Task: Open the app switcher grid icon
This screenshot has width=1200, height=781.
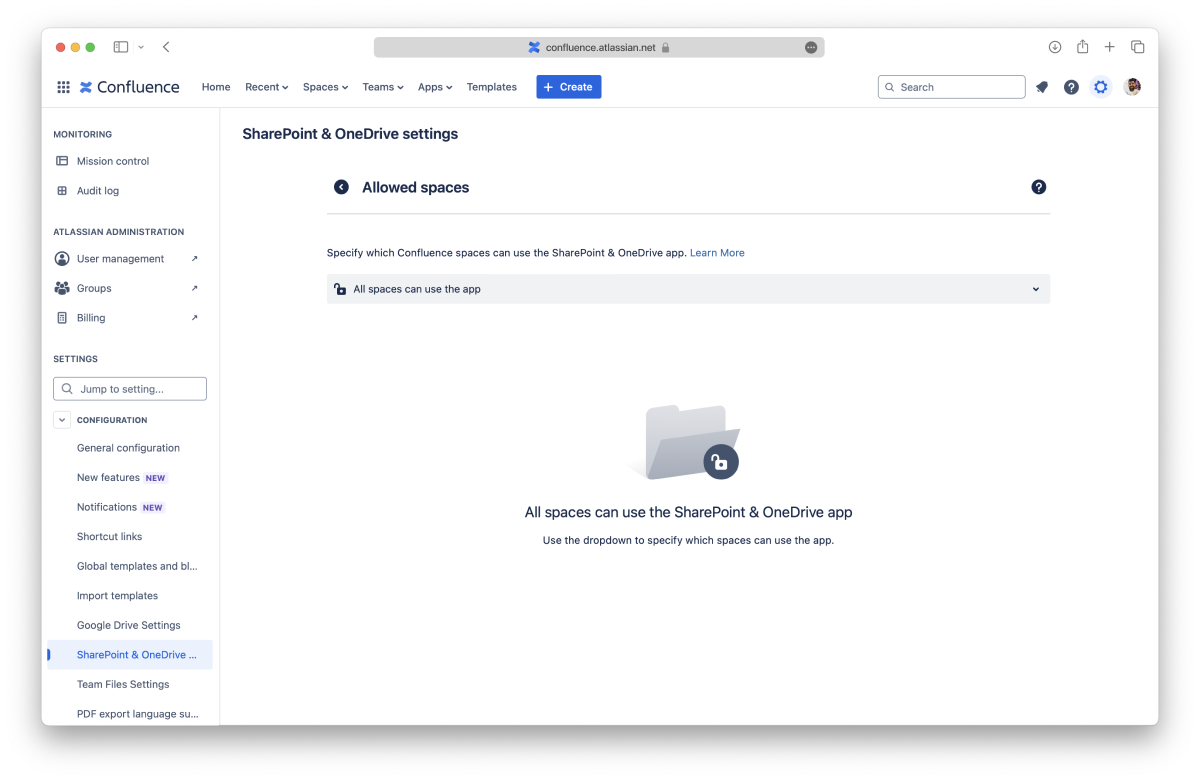Action: [63, 87]
